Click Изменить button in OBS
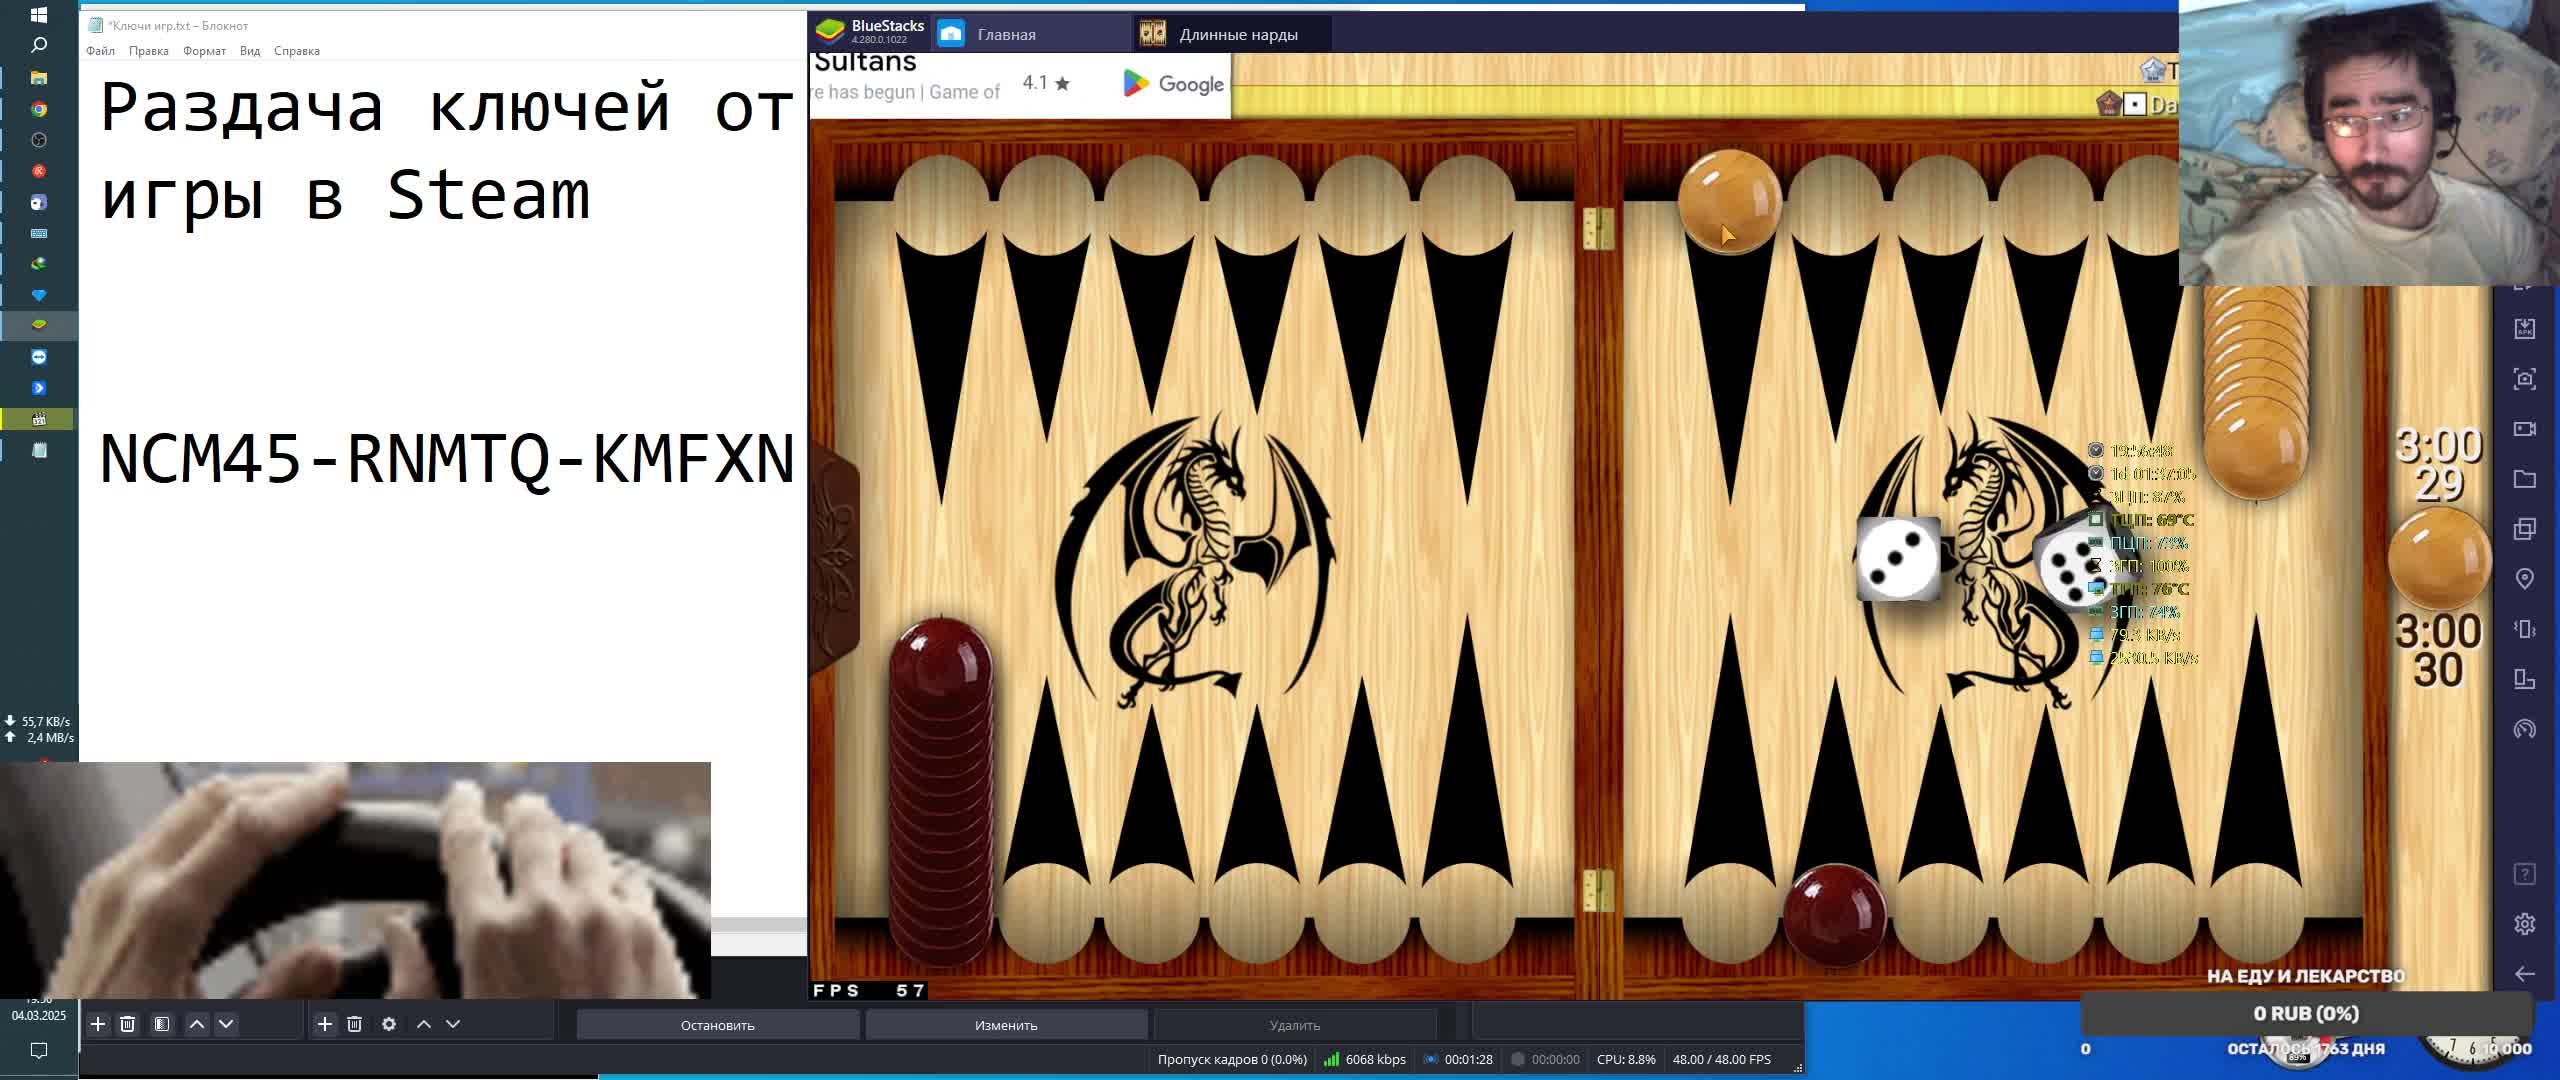This screenshot has height=1080, width=2560. (x=1006, y=1025)
